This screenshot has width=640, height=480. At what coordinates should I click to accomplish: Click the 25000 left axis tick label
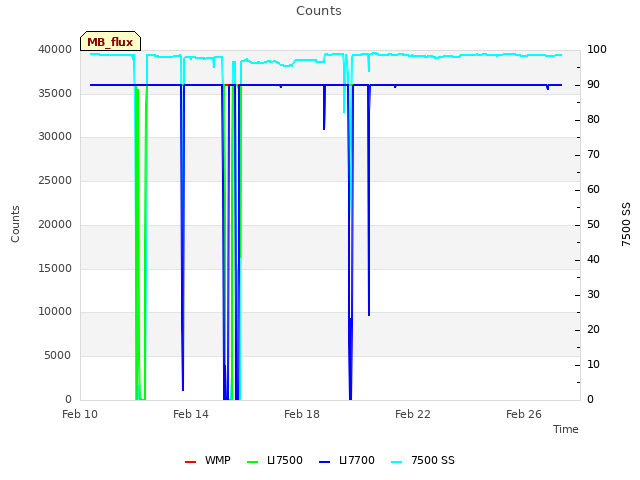point(55,180)
